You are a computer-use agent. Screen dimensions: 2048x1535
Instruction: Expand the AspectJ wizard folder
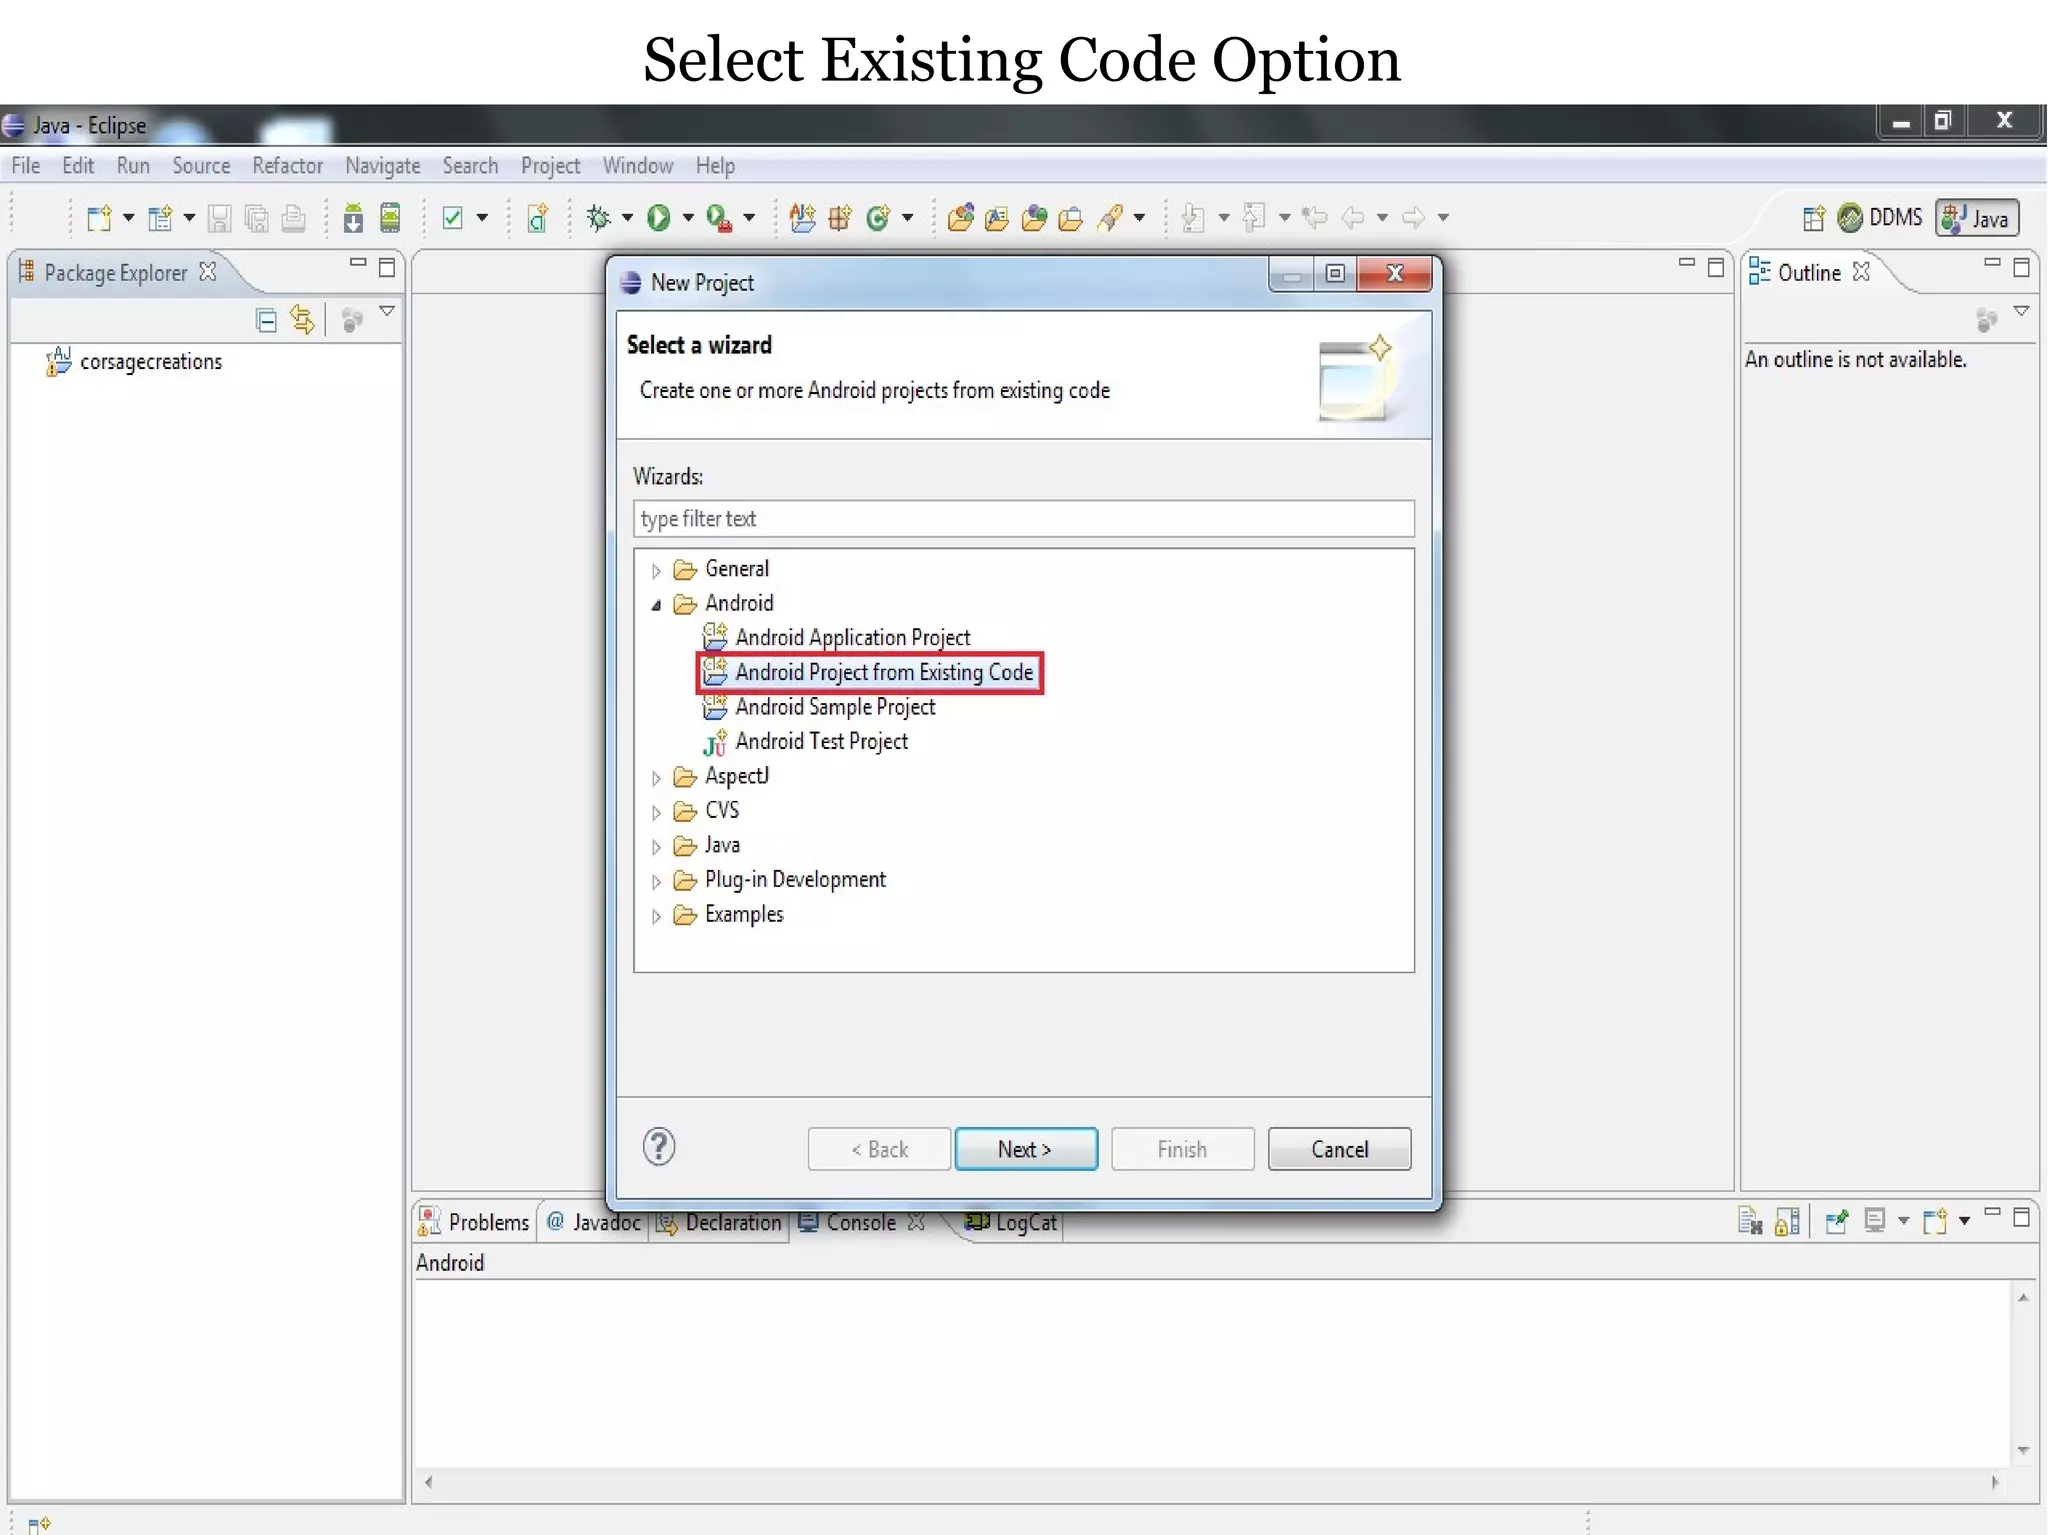(x=656, y=778)
